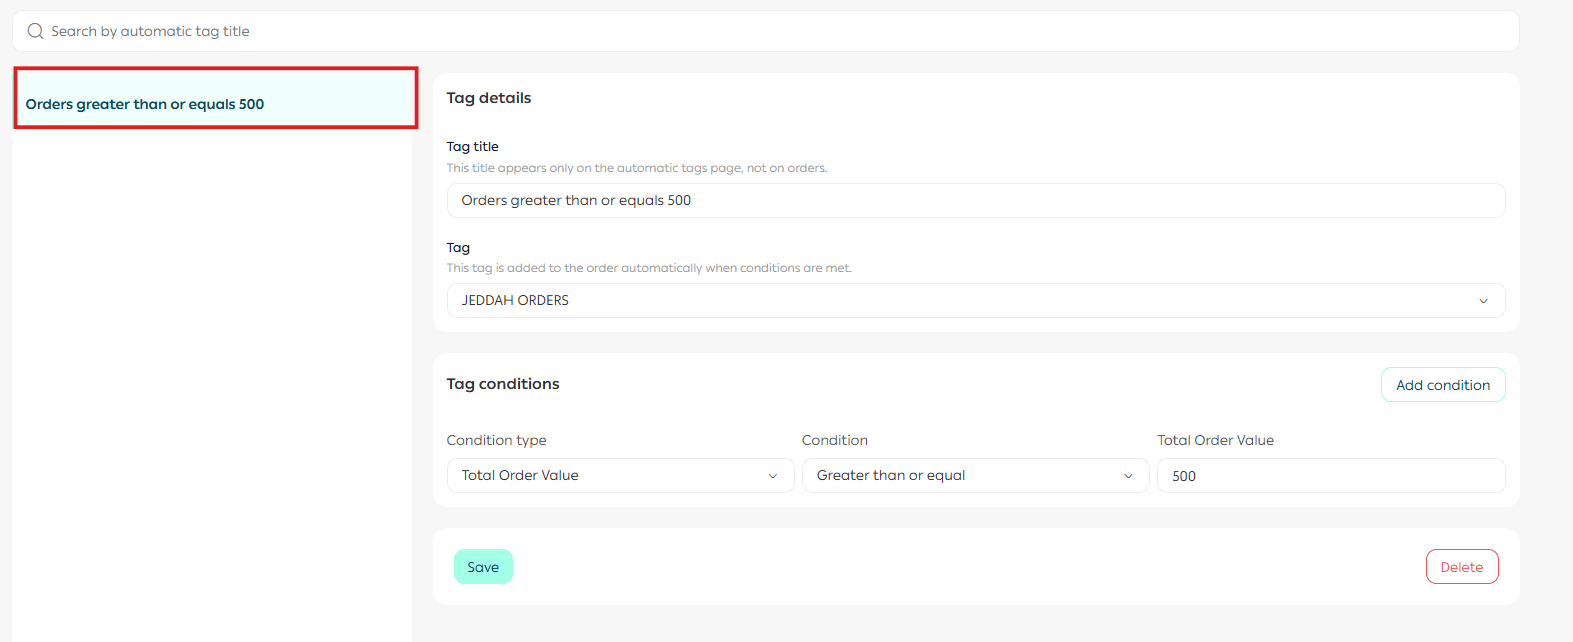The image size is (1573, 642).
Task: Save the automatic tag
Action: click(483, 567)
